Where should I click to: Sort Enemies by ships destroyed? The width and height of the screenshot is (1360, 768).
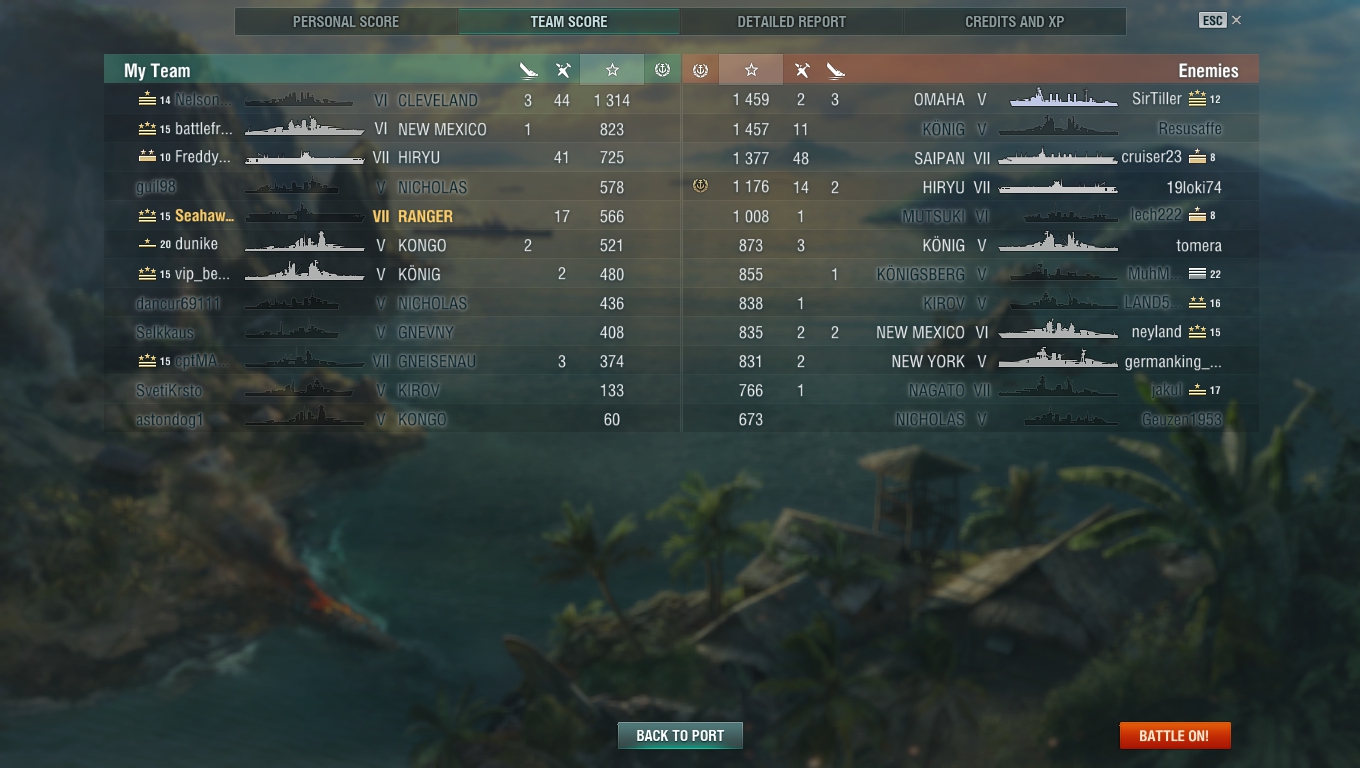tap(835, 70)
